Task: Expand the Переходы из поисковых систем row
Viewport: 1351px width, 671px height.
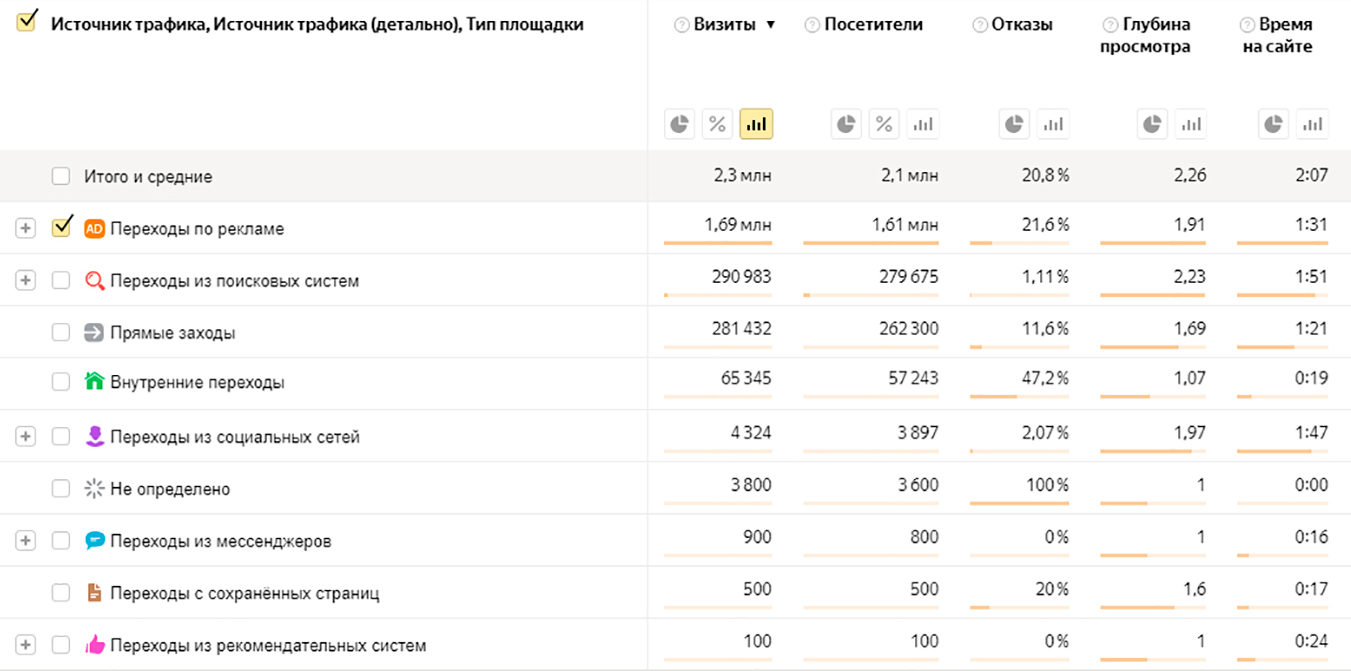Action: click(x=25, y=280)
